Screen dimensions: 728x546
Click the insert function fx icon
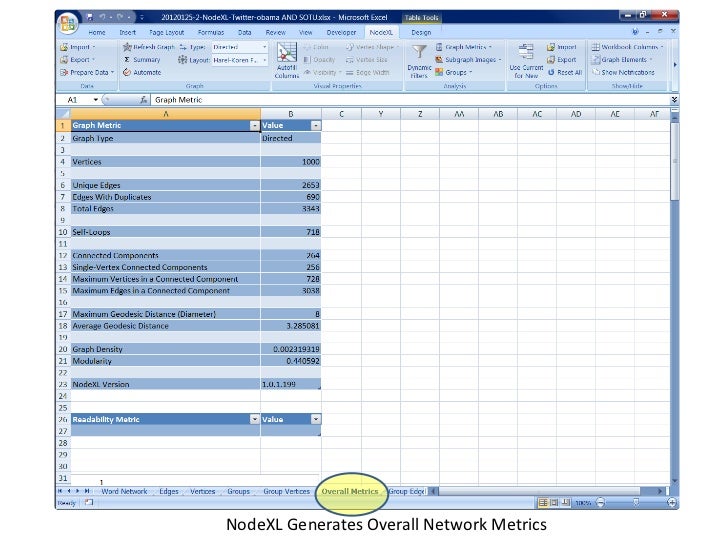click(x=143, y=100)
